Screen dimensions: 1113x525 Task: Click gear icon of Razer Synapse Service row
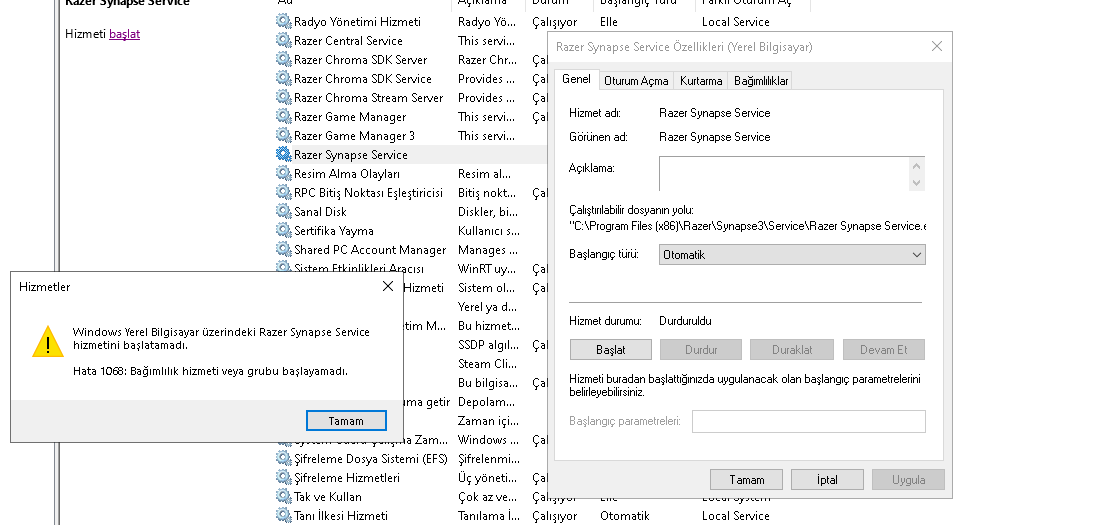(283, 154)
